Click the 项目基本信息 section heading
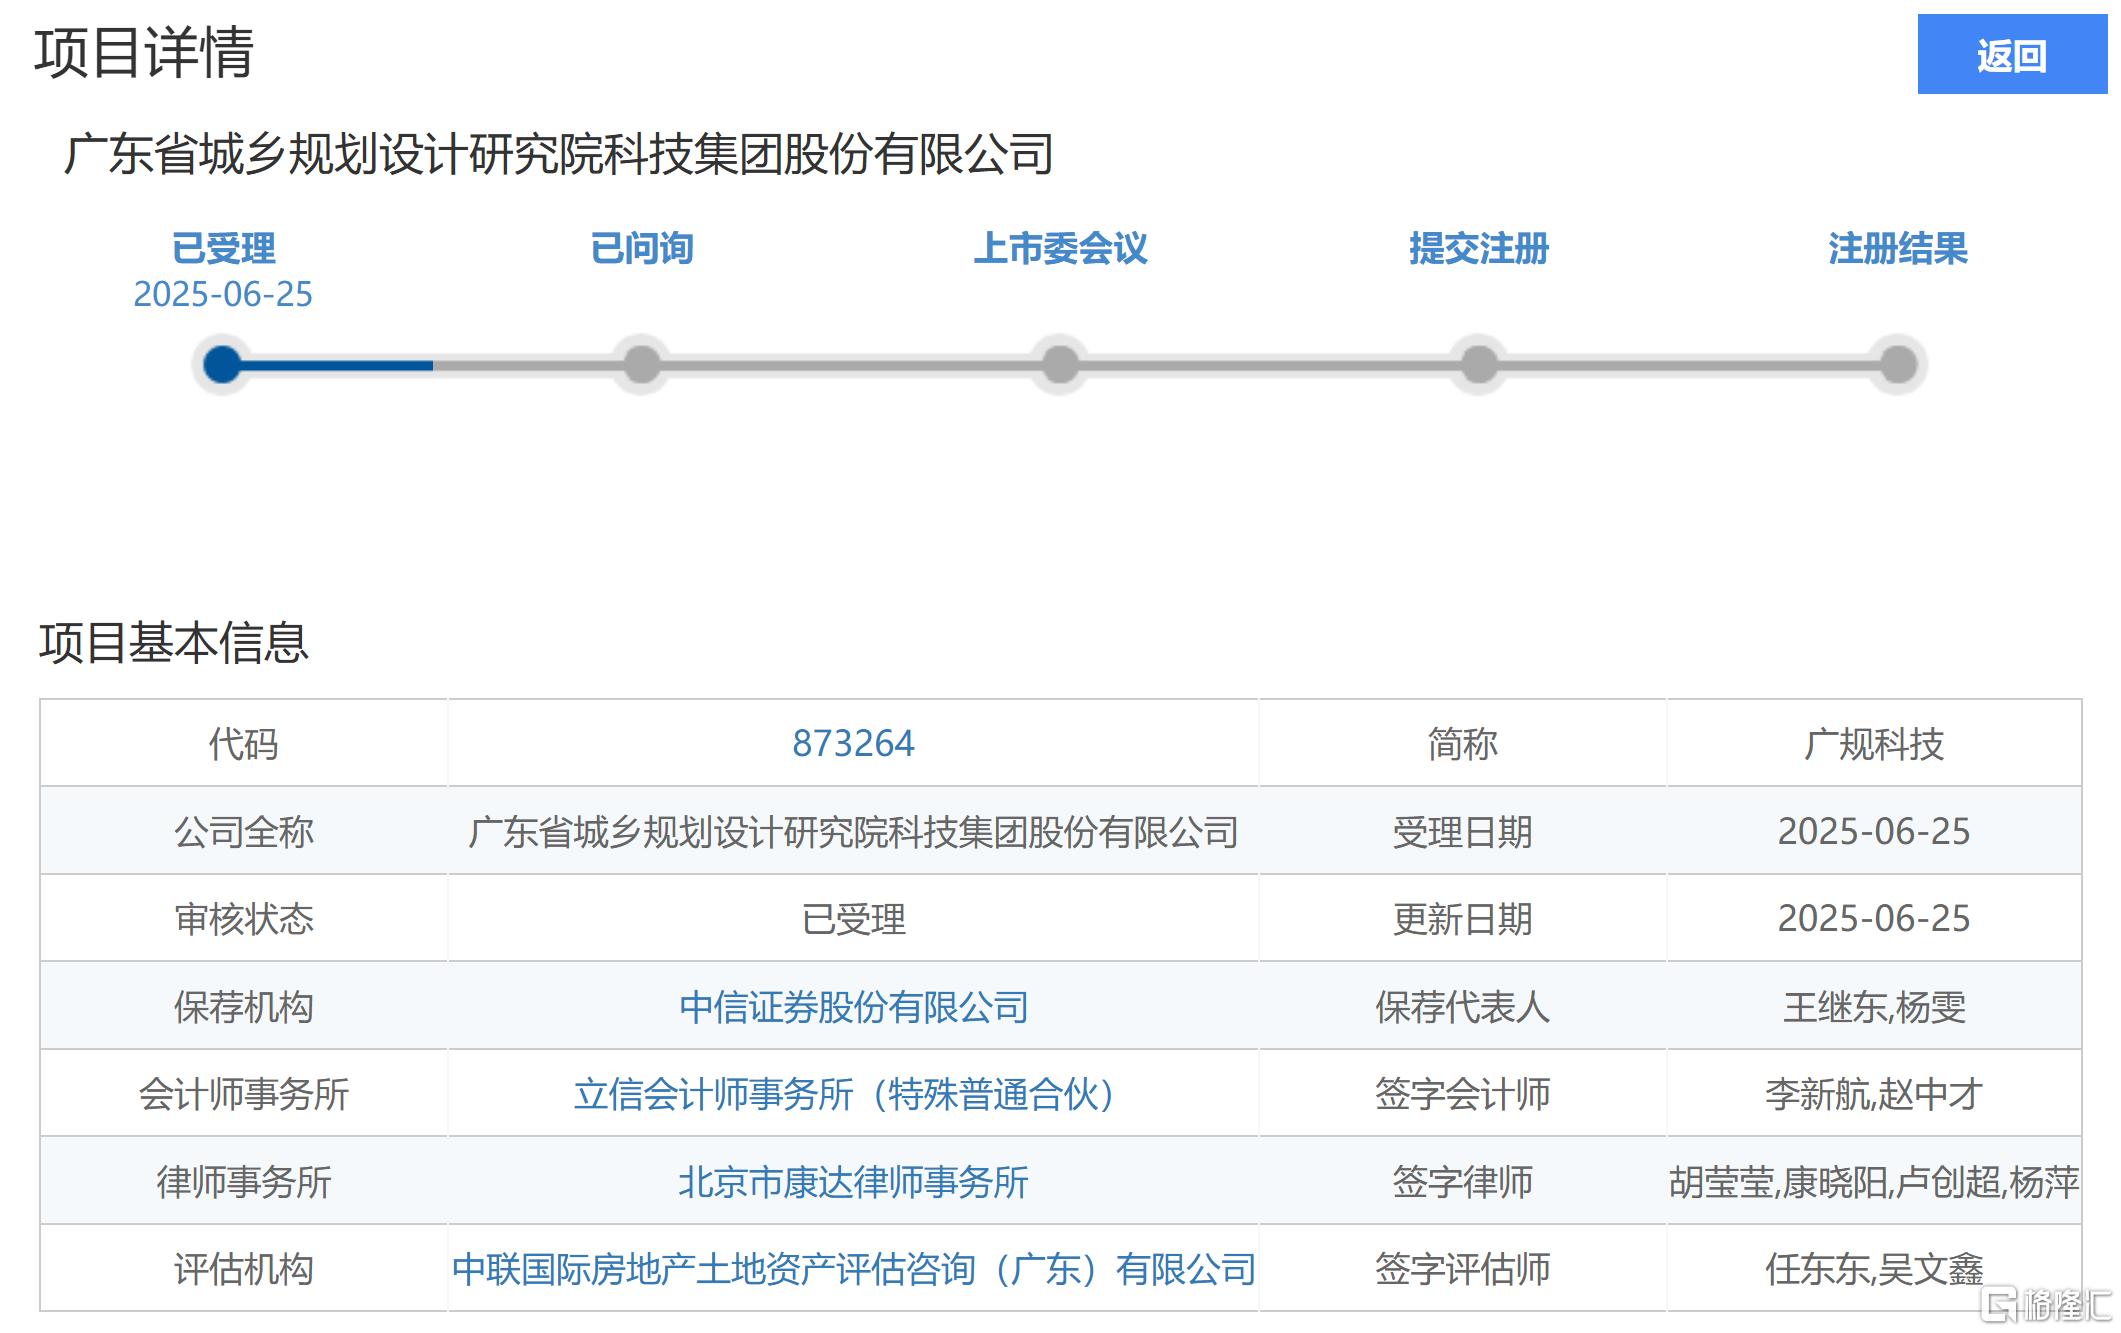 (x=174, y=642)
